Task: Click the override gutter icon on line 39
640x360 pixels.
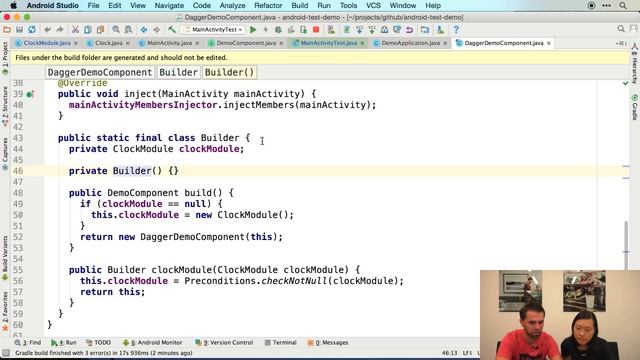Action: coord(30,94)
